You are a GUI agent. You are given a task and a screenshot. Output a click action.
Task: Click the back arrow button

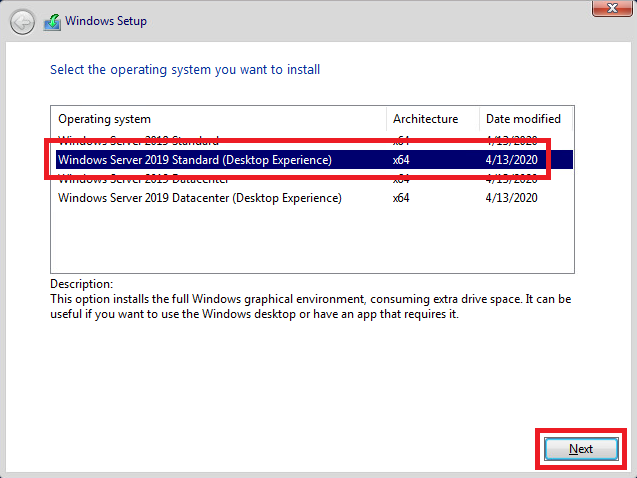pyautogui.click(x=22, y=21)
